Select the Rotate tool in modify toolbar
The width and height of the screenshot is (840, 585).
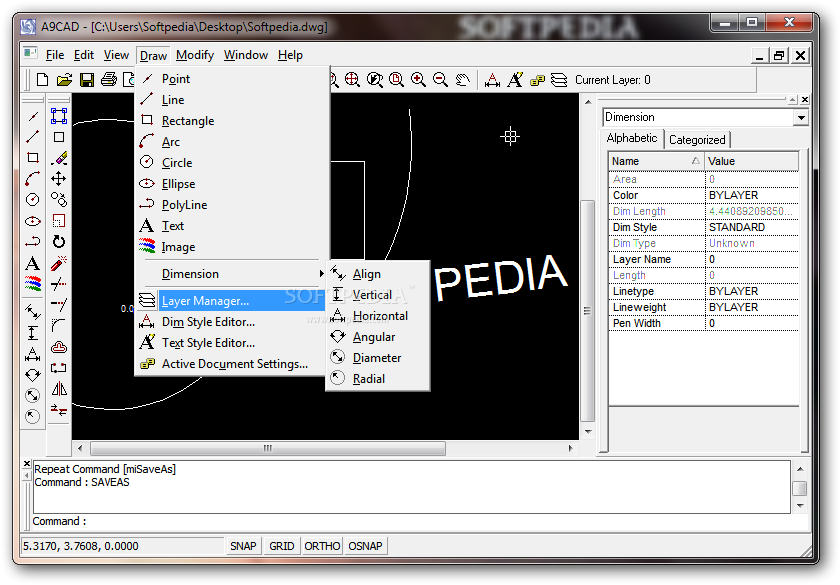(59, 242)
